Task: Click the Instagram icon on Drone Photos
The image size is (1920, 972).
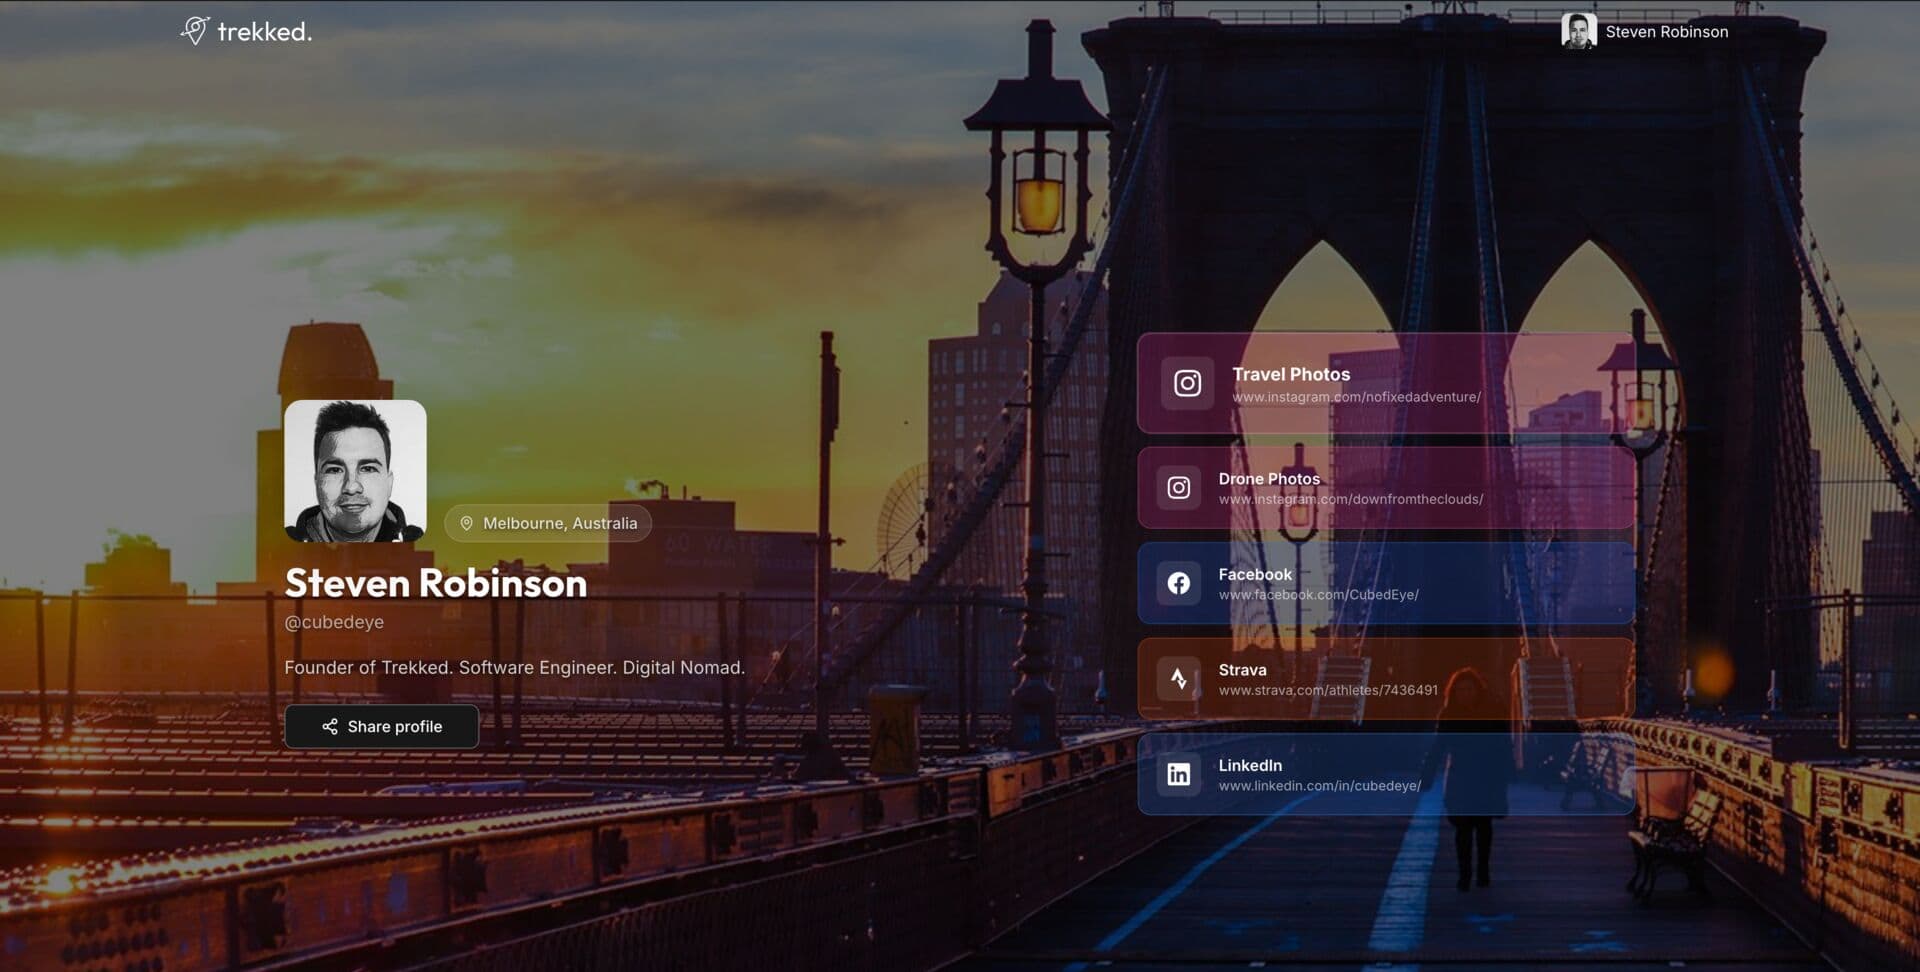Action: 1179,488
